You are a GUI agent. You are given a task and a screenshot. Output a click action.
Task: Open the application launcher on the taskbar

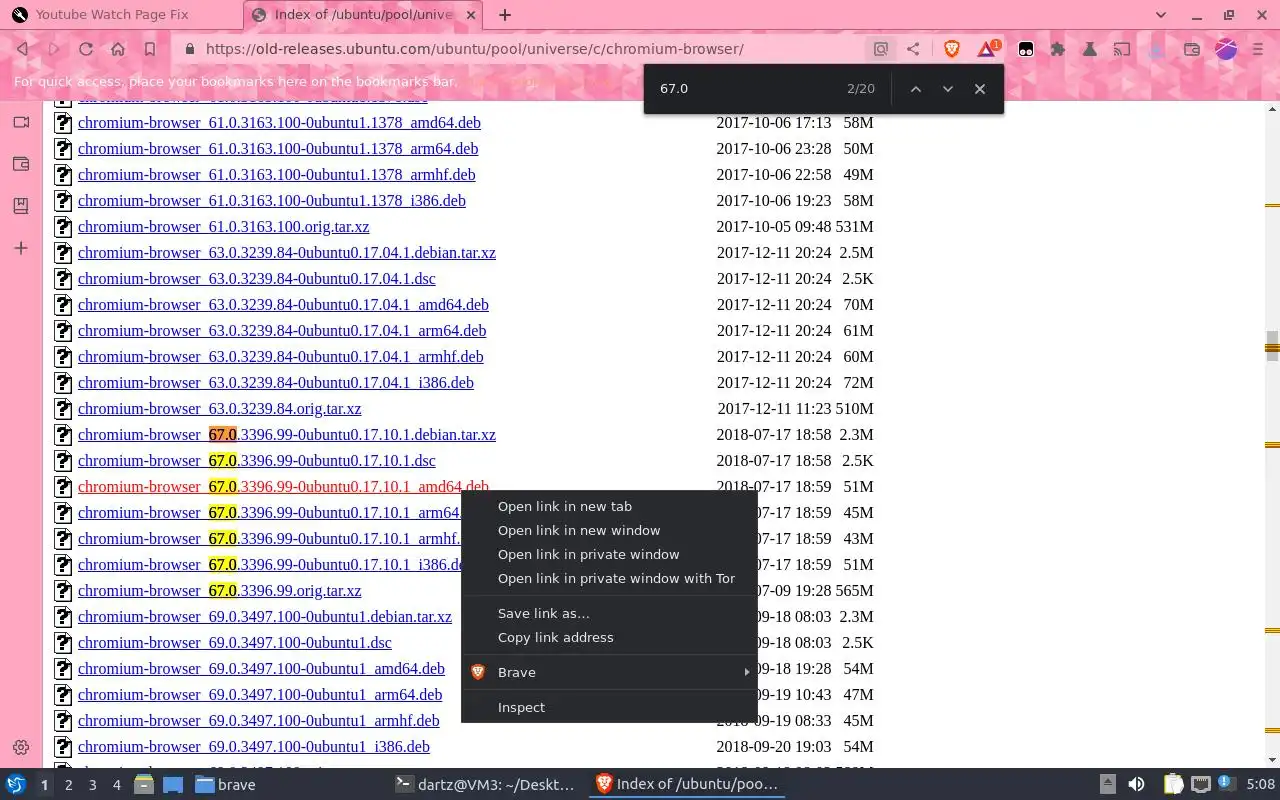[x=15, y=785]
